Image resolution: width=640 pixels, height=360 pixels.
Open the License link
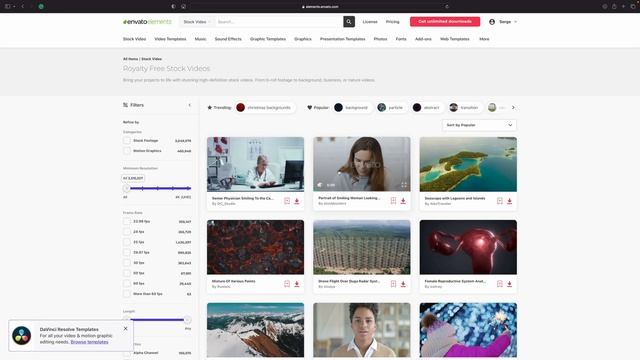tap(370, 22)
